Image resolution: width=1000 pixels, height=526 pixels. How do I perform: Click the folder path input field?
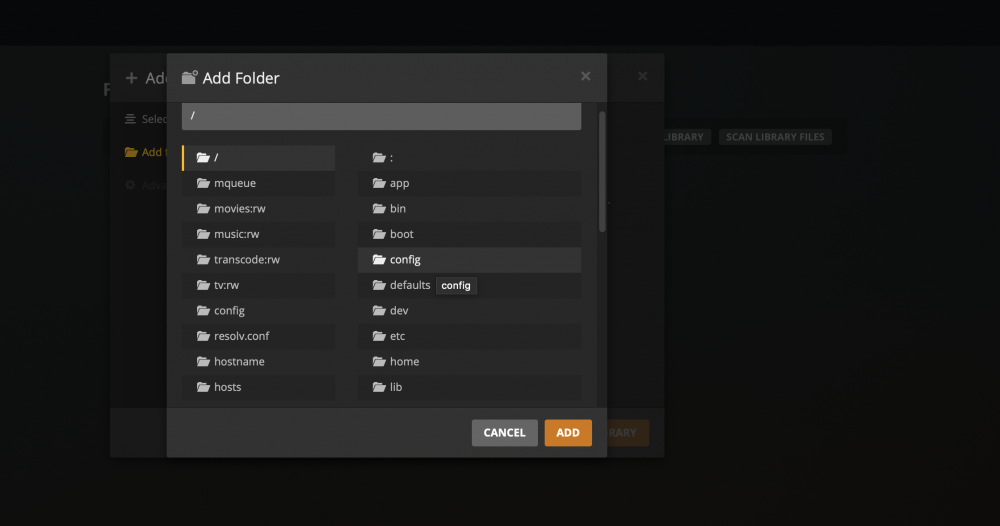[x=381, y=116]
